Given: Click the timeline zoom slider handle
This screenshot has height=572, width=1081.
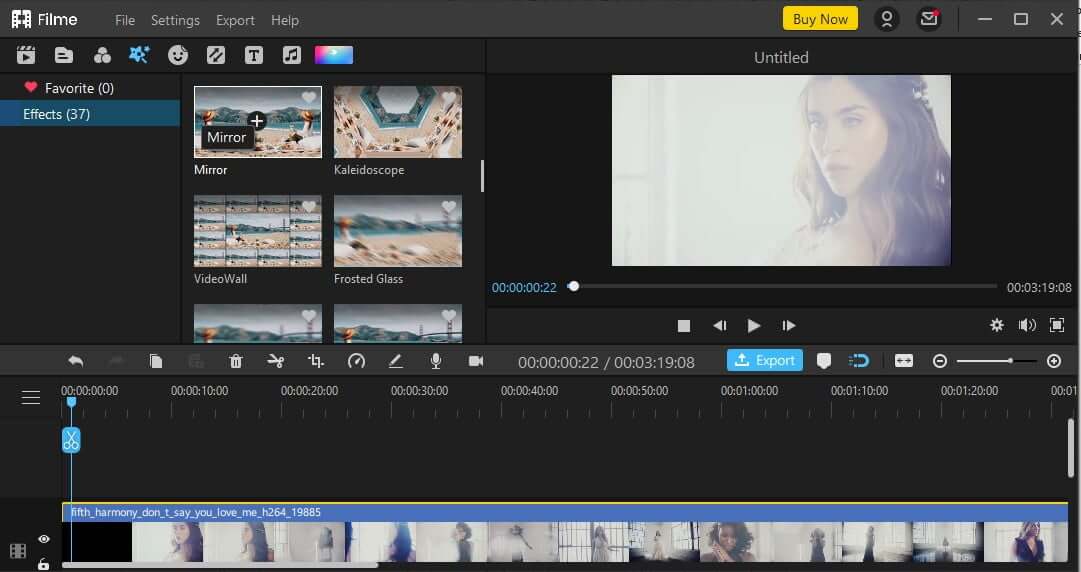Looking at the screenshot, I should coord(1010,361).
